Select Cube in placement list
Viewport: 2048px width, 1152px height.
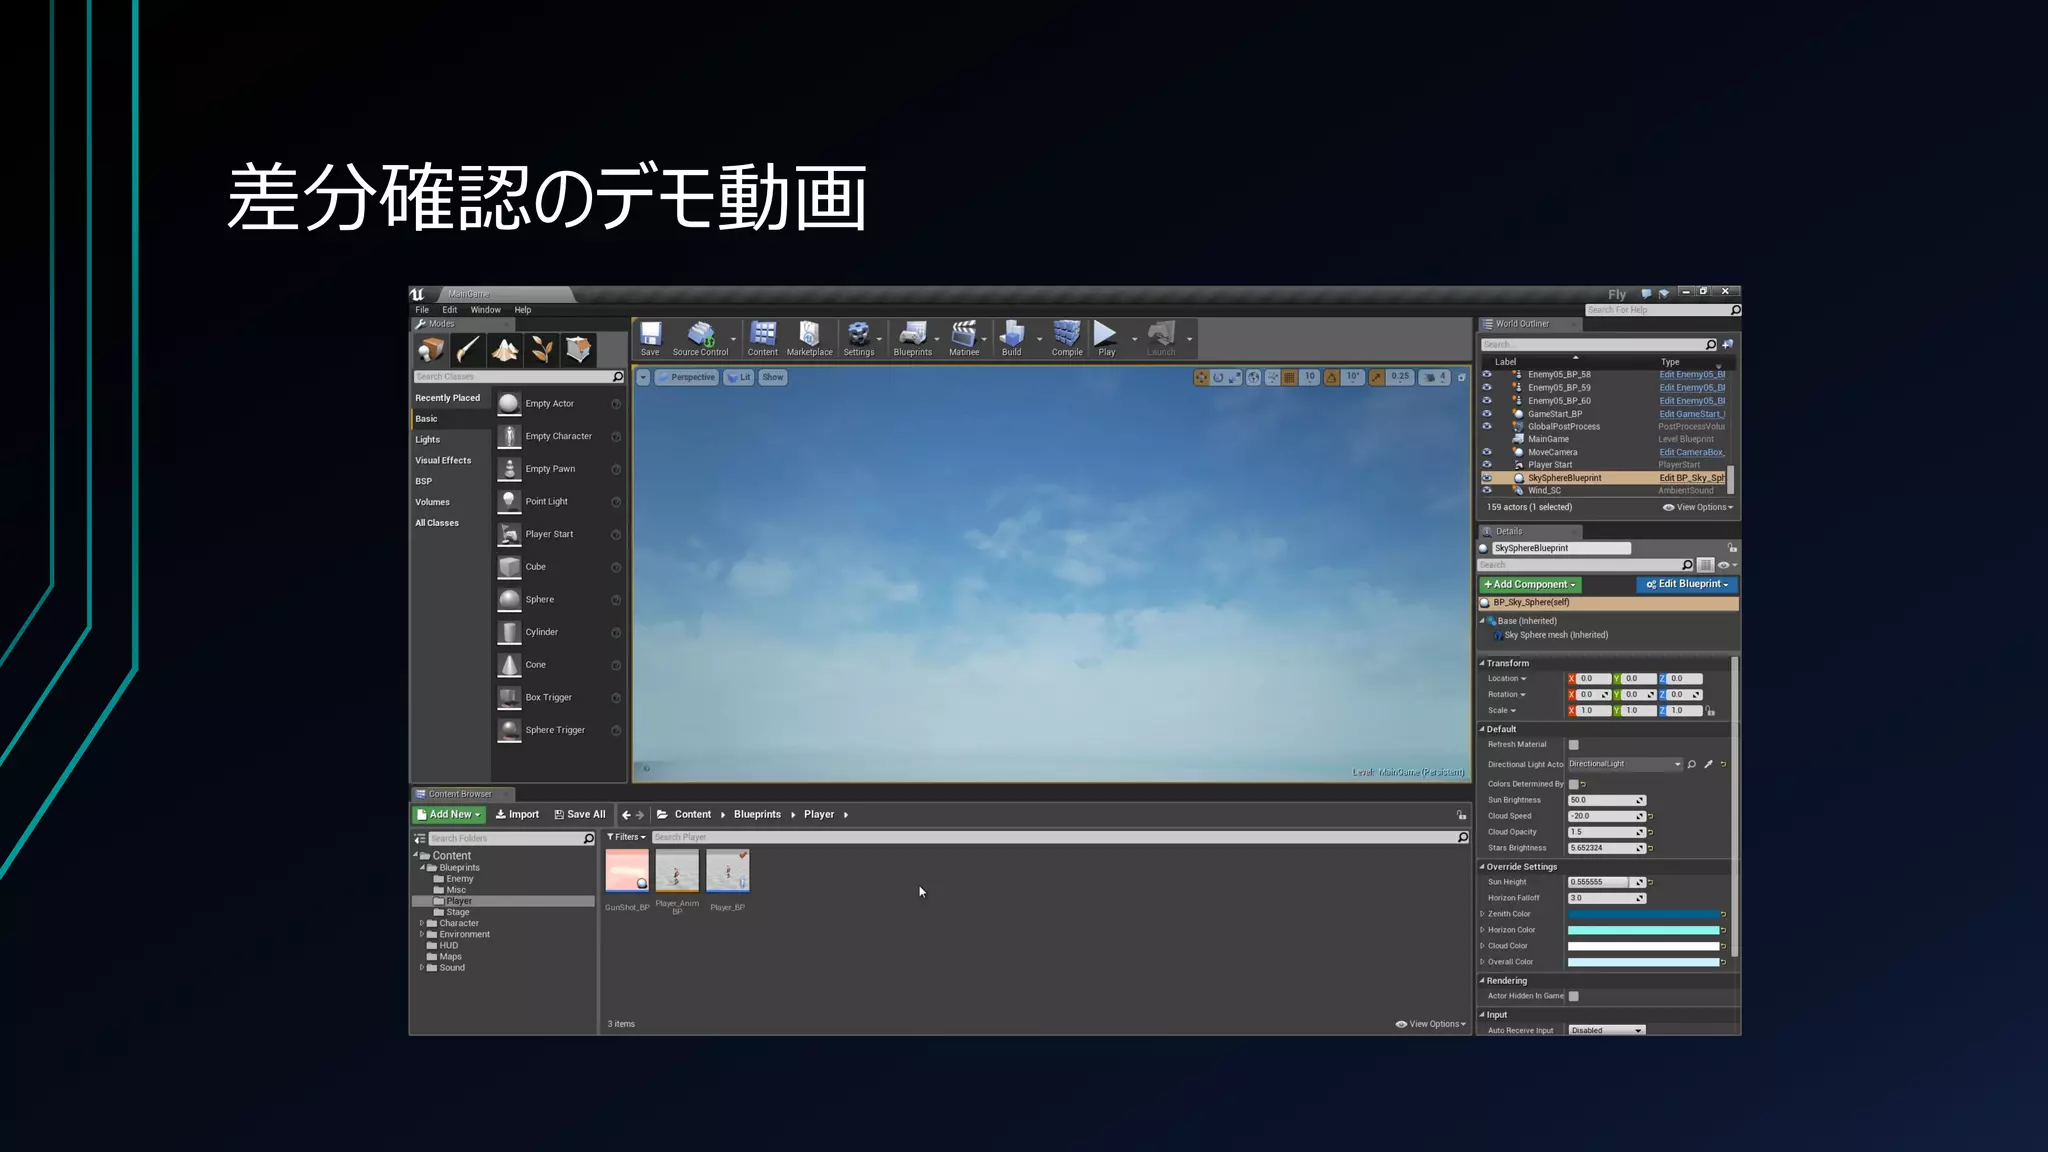tap(559, 567)
